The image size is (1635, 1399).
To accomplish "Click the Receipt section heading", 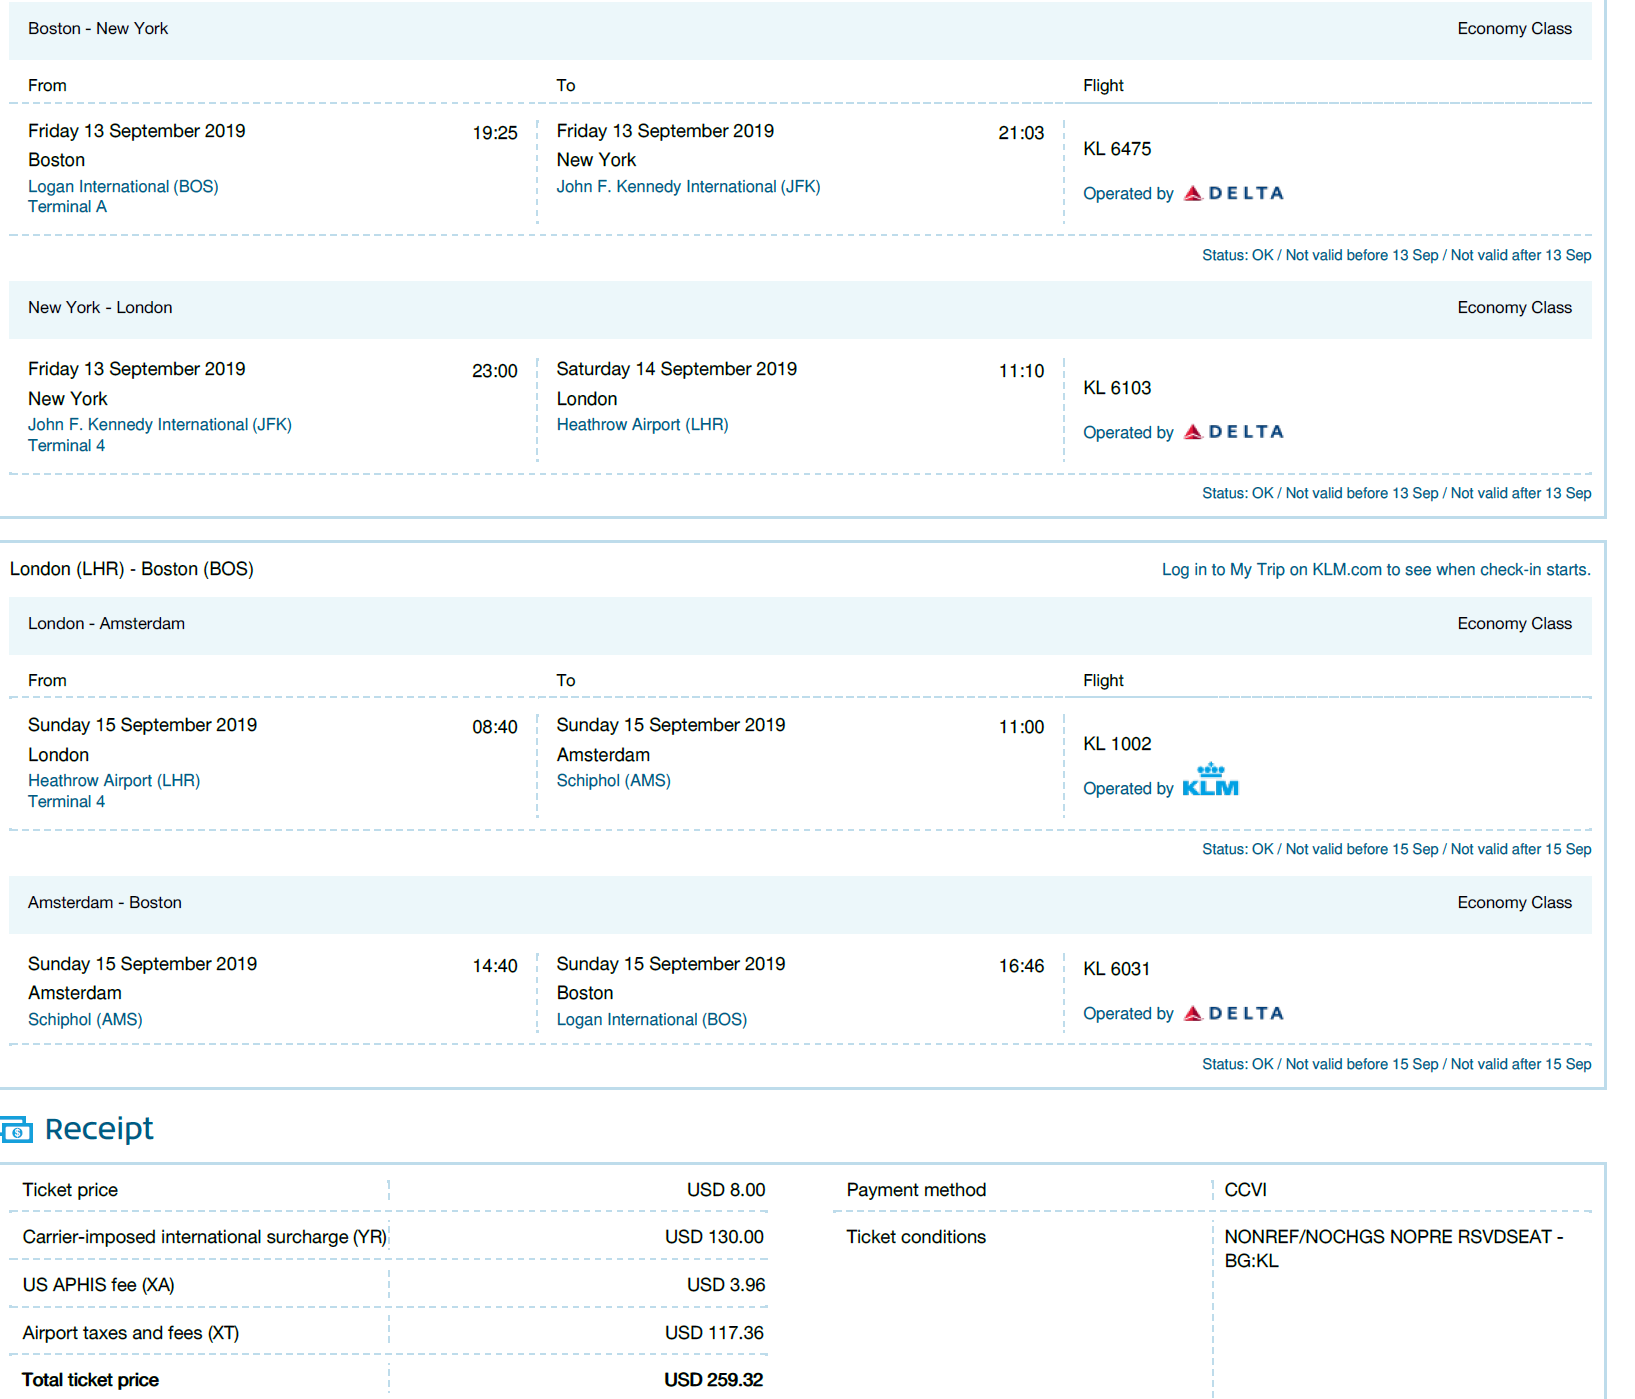I will coord(99,1129).
